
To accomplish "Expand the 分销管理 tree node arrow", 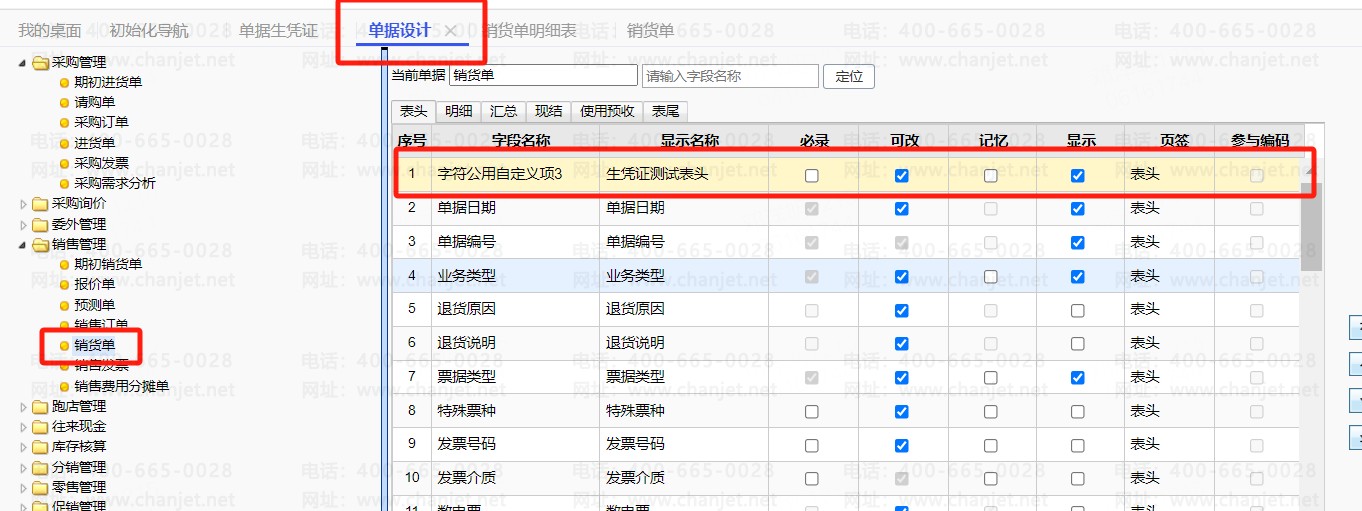I will point(25,467).
